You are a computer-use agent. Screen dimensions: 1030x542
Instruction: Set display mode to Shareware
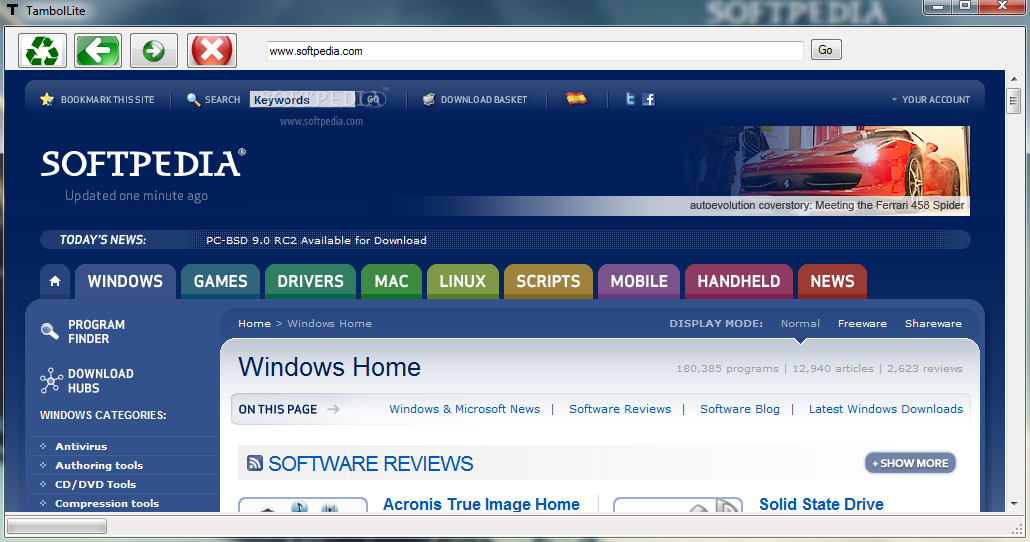tap(933, 323)
